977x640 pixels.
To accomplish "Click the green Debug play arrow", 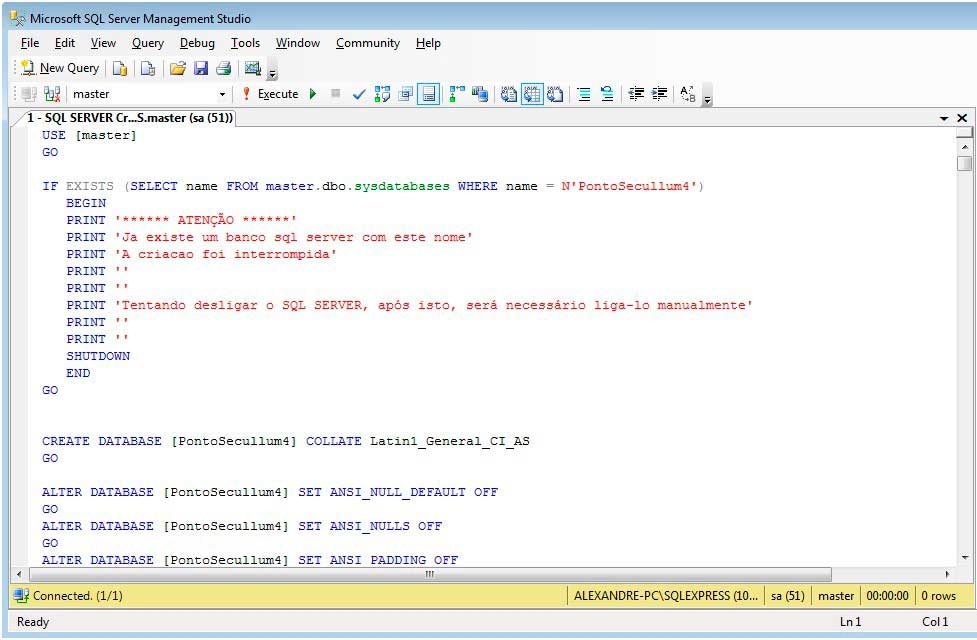I will coord(313,94).
